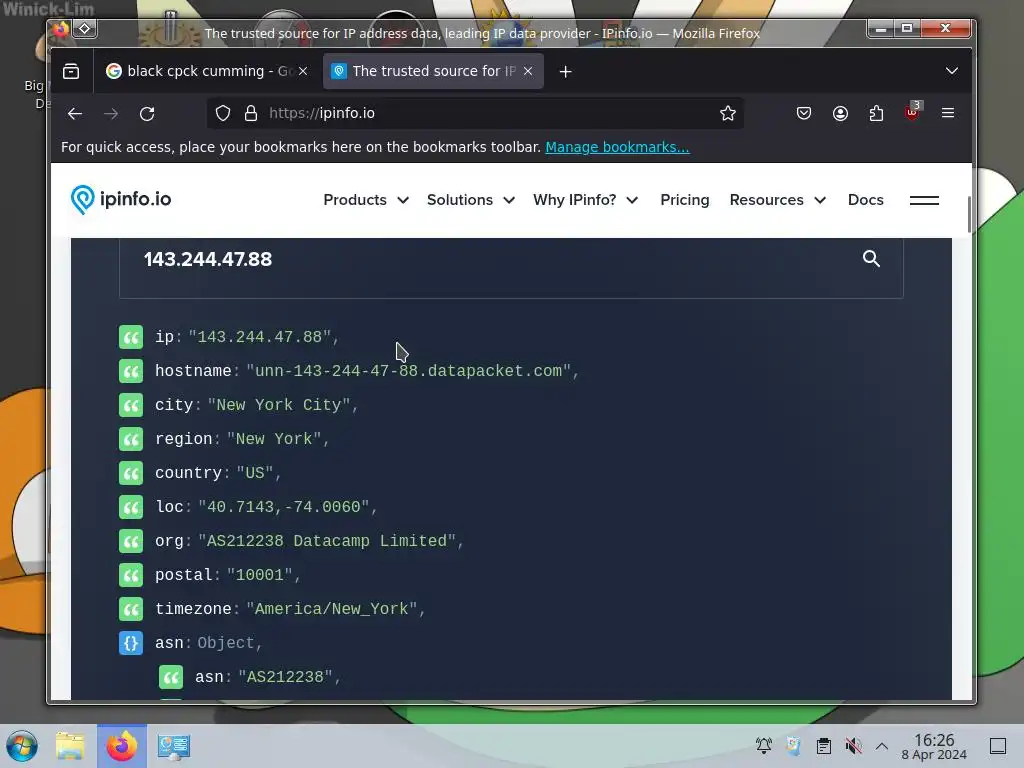Click the IP search magnifier icon

pos(871,259)
